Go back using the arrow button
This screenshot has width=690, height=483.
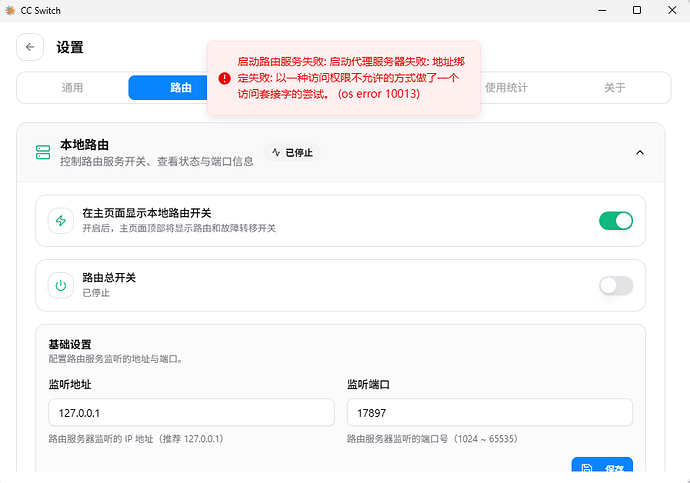pos(30,47)
